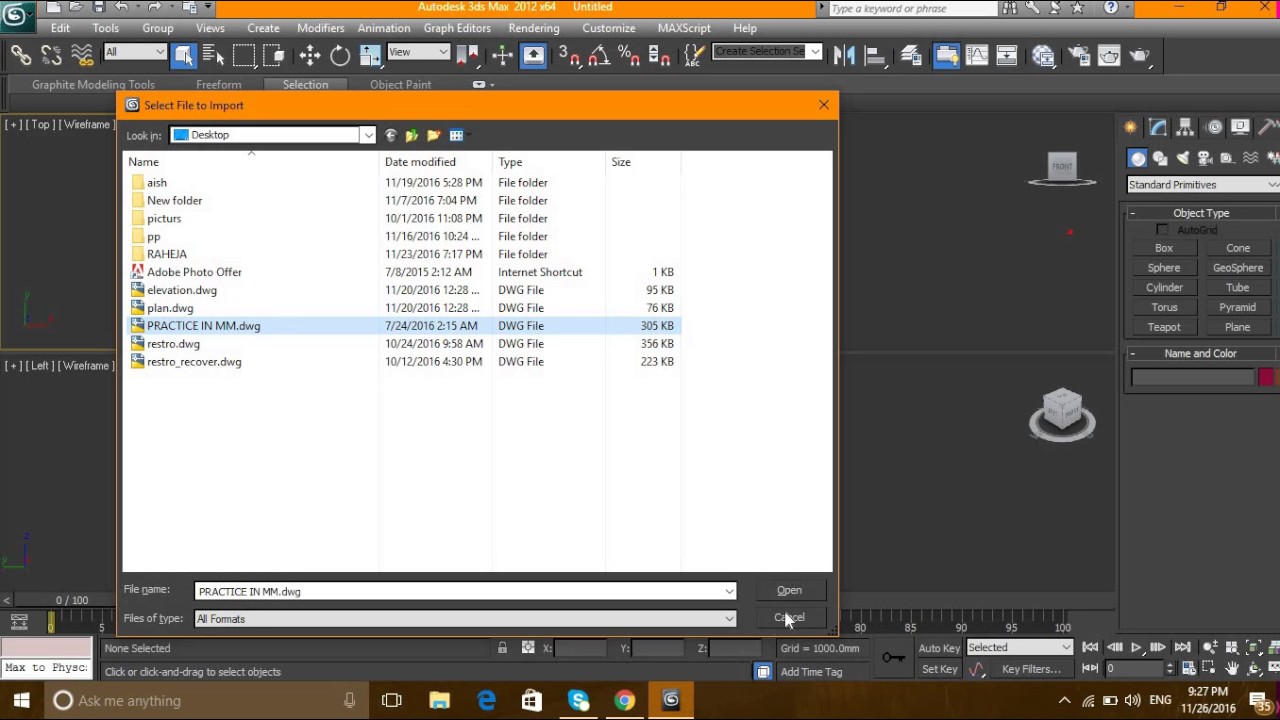
Task: Open Edit Named Selection Sets
Action: tap(694, 55)
